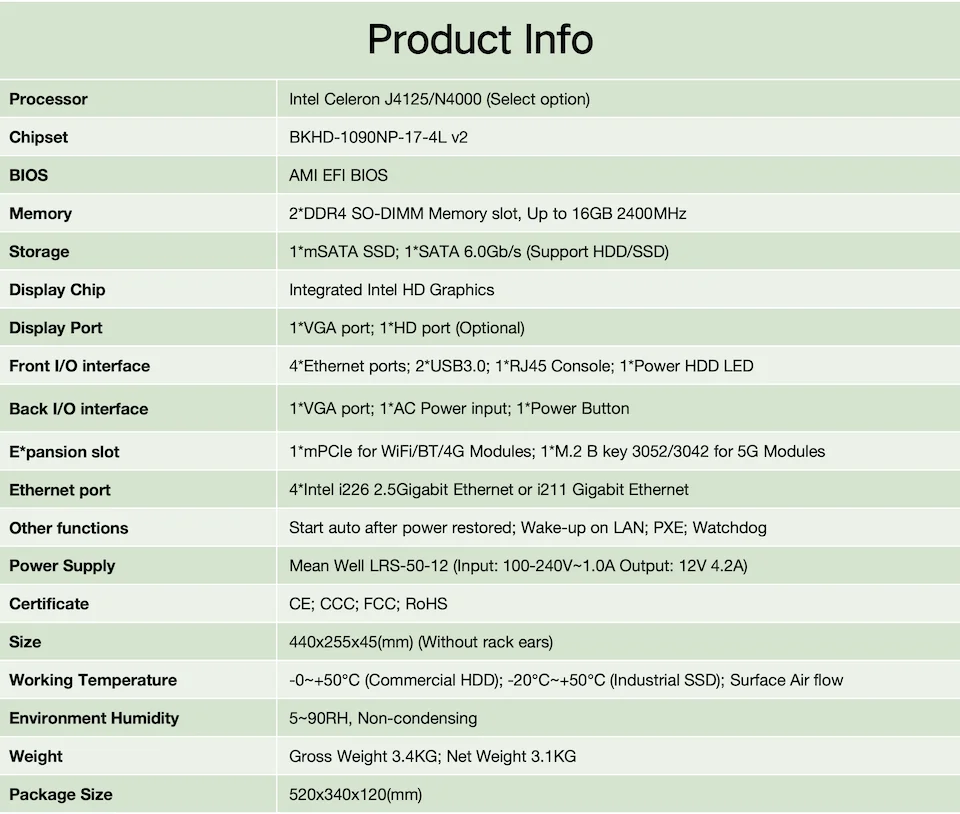Click the Memory row label
960x814 pixels.
click(x=41, y=213)
